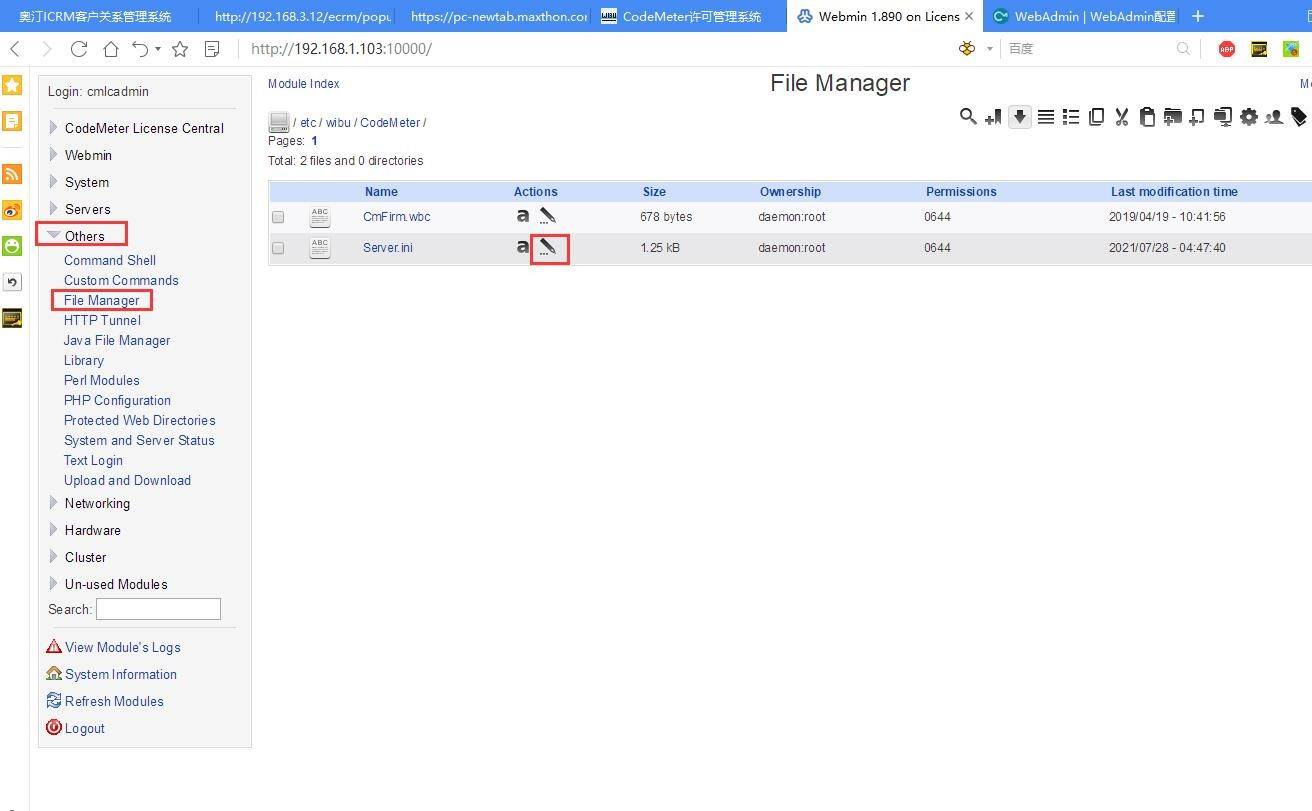
Task: Click the clipboard paste icon
Action: (1147, 117)
